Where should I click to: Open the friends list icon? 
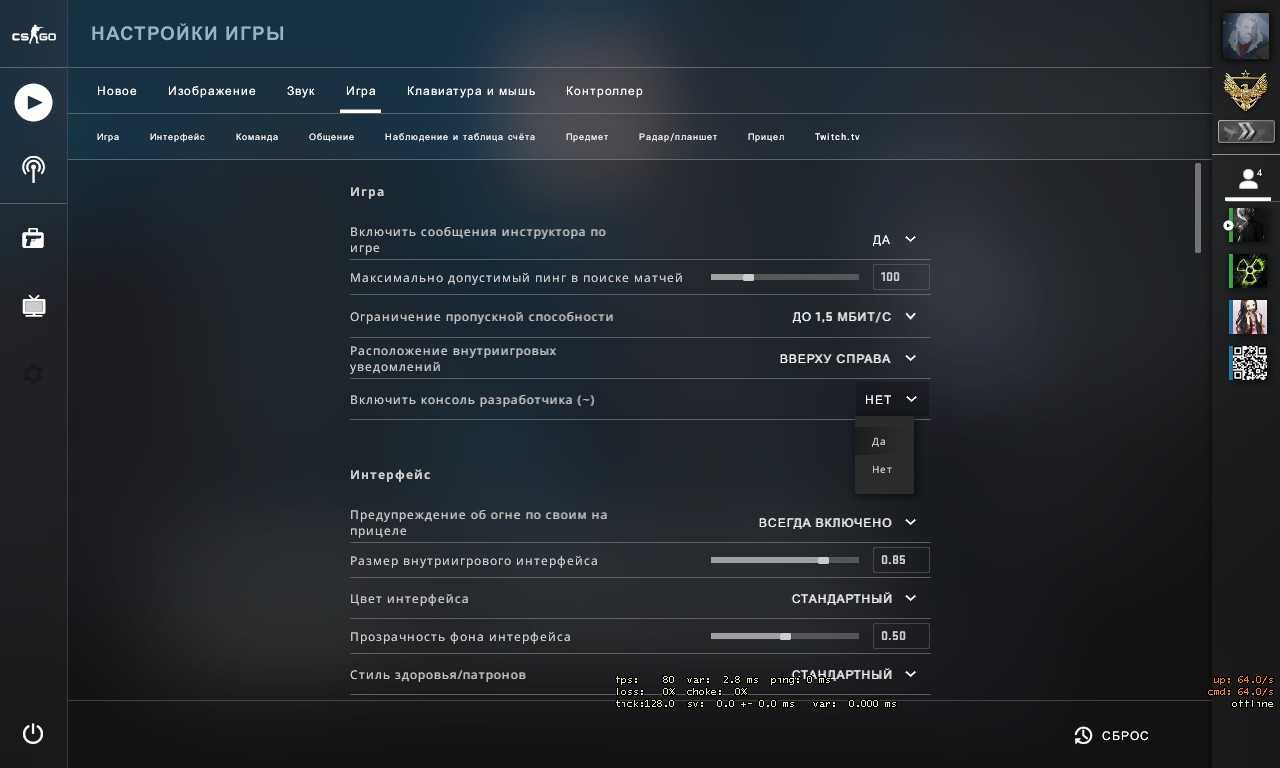[1248, 179]
